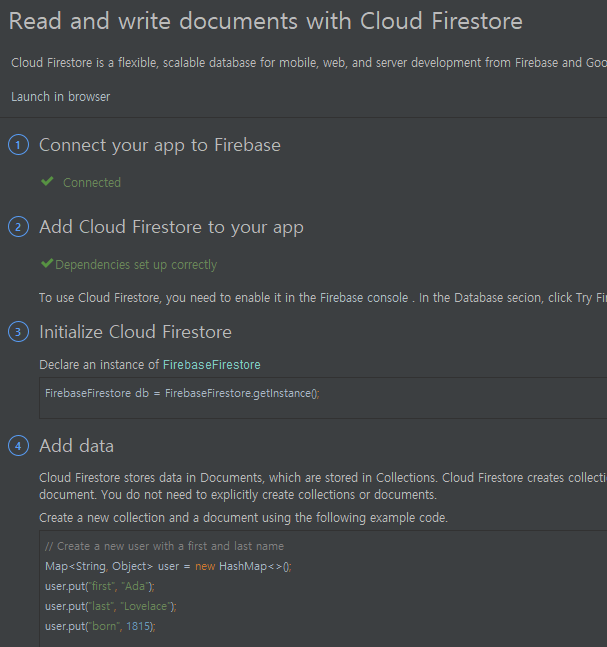This screenshot has height=647, width=607.
Task: Click the user.put born 1815 line
Action: coord(100,626)
